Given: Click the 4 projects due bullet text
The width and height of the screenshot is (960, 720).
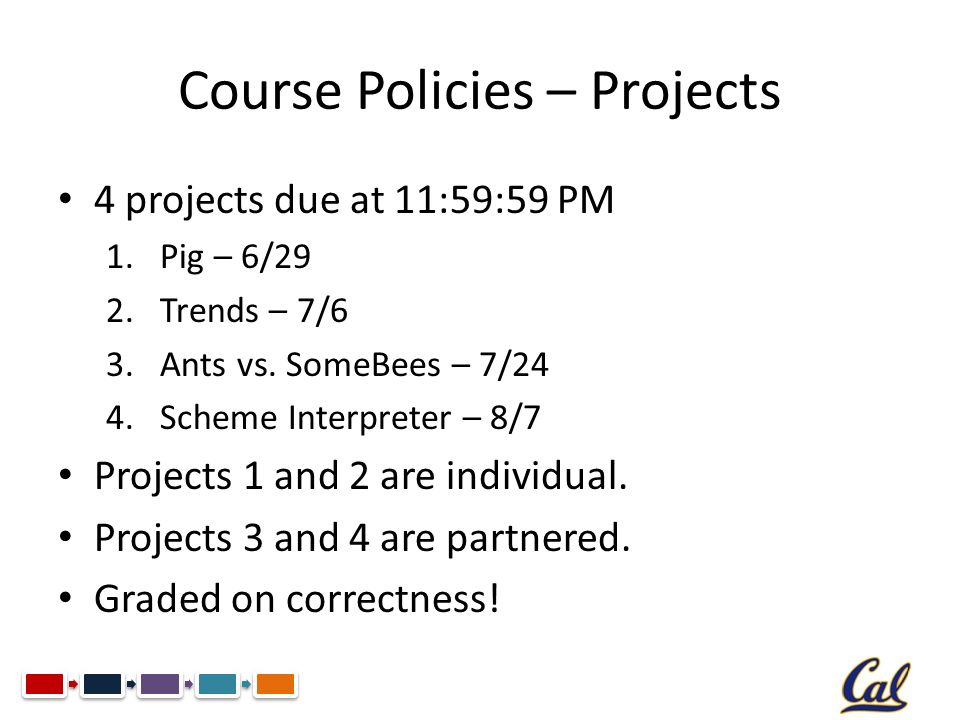Looking at the screenshot, I should 354,201.
